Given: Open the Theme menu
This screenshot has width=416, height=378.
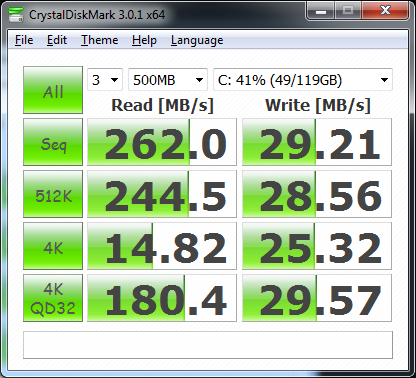Looking at the screenshot, I should pos(99,40).
